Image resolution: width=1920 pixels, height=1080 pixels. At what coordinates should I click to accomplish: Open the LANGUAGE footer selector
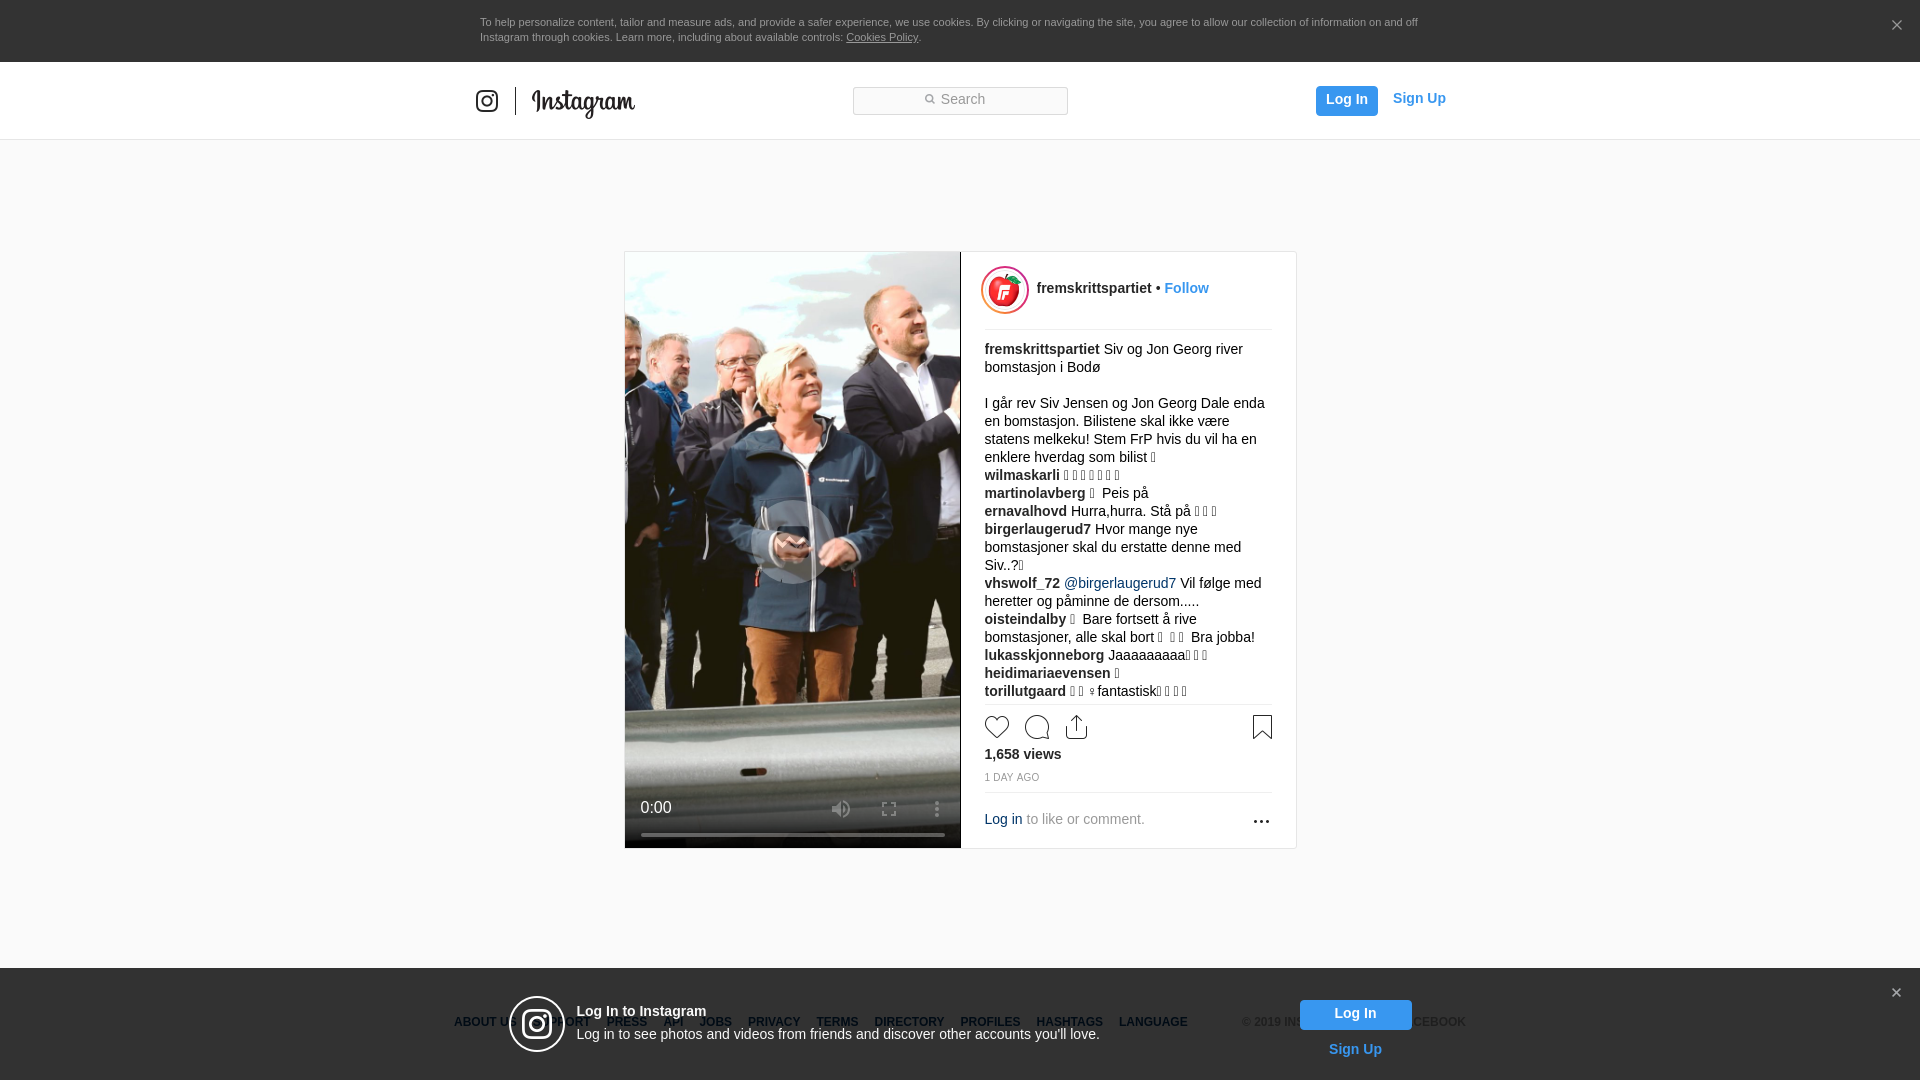click(x=1153, y=1022)
